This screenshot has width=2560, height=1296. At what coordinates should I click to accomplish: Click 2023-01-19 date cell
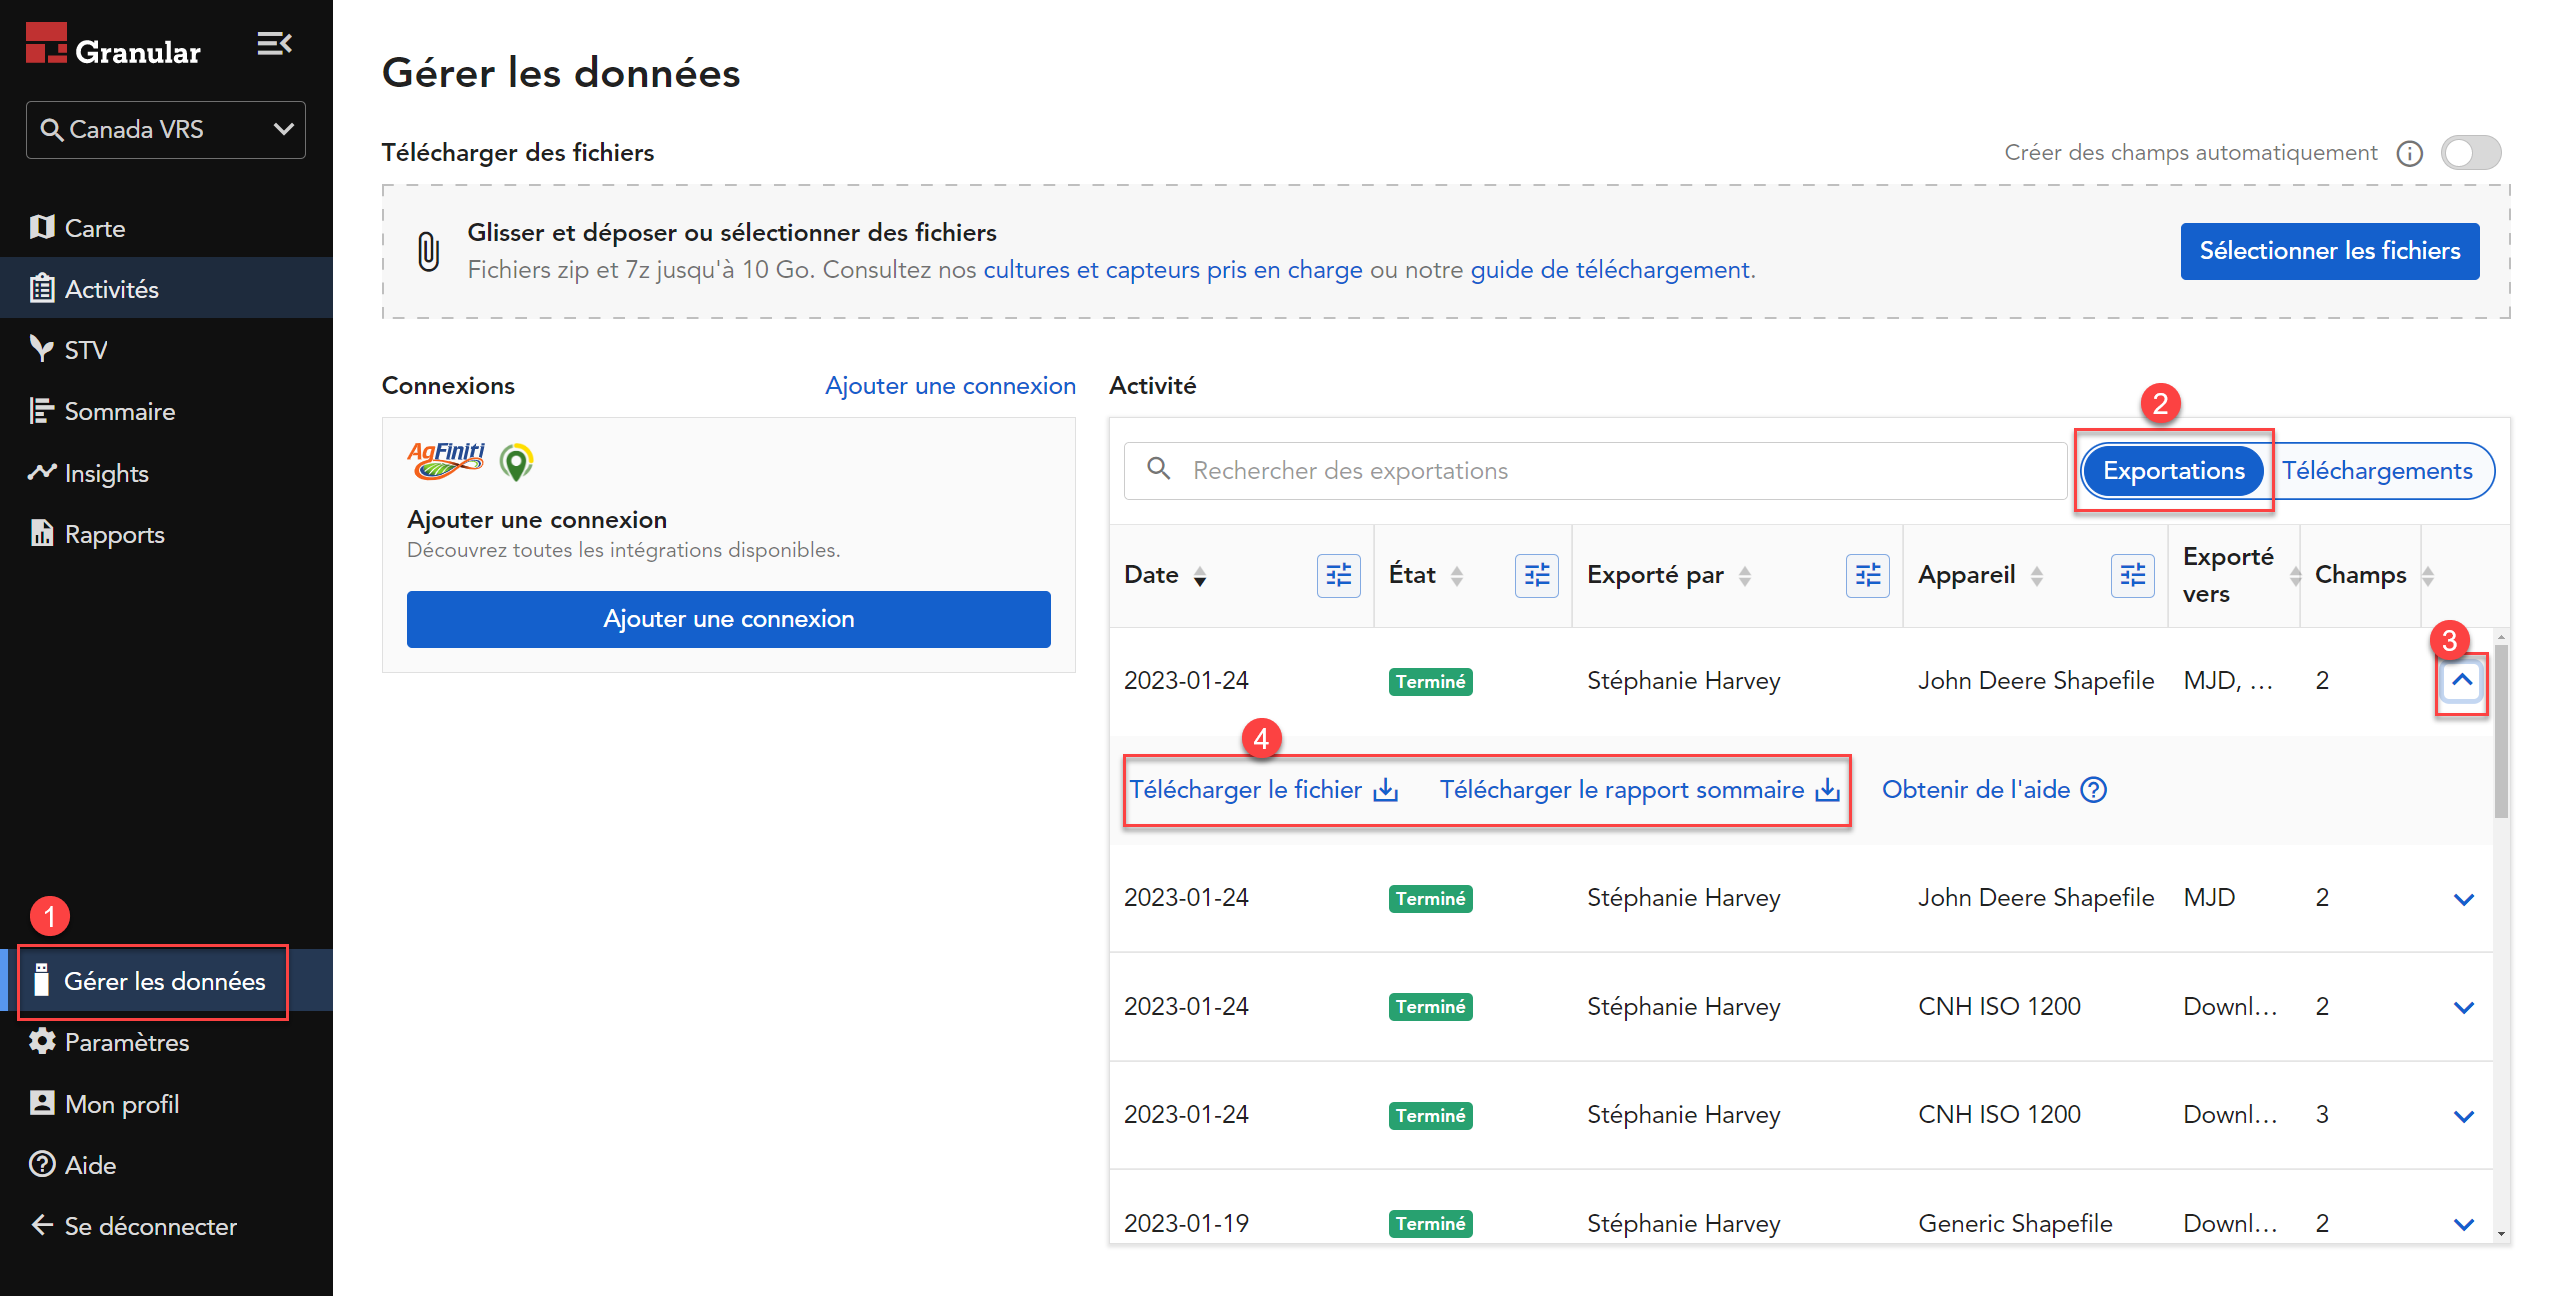[1186, 1224]
